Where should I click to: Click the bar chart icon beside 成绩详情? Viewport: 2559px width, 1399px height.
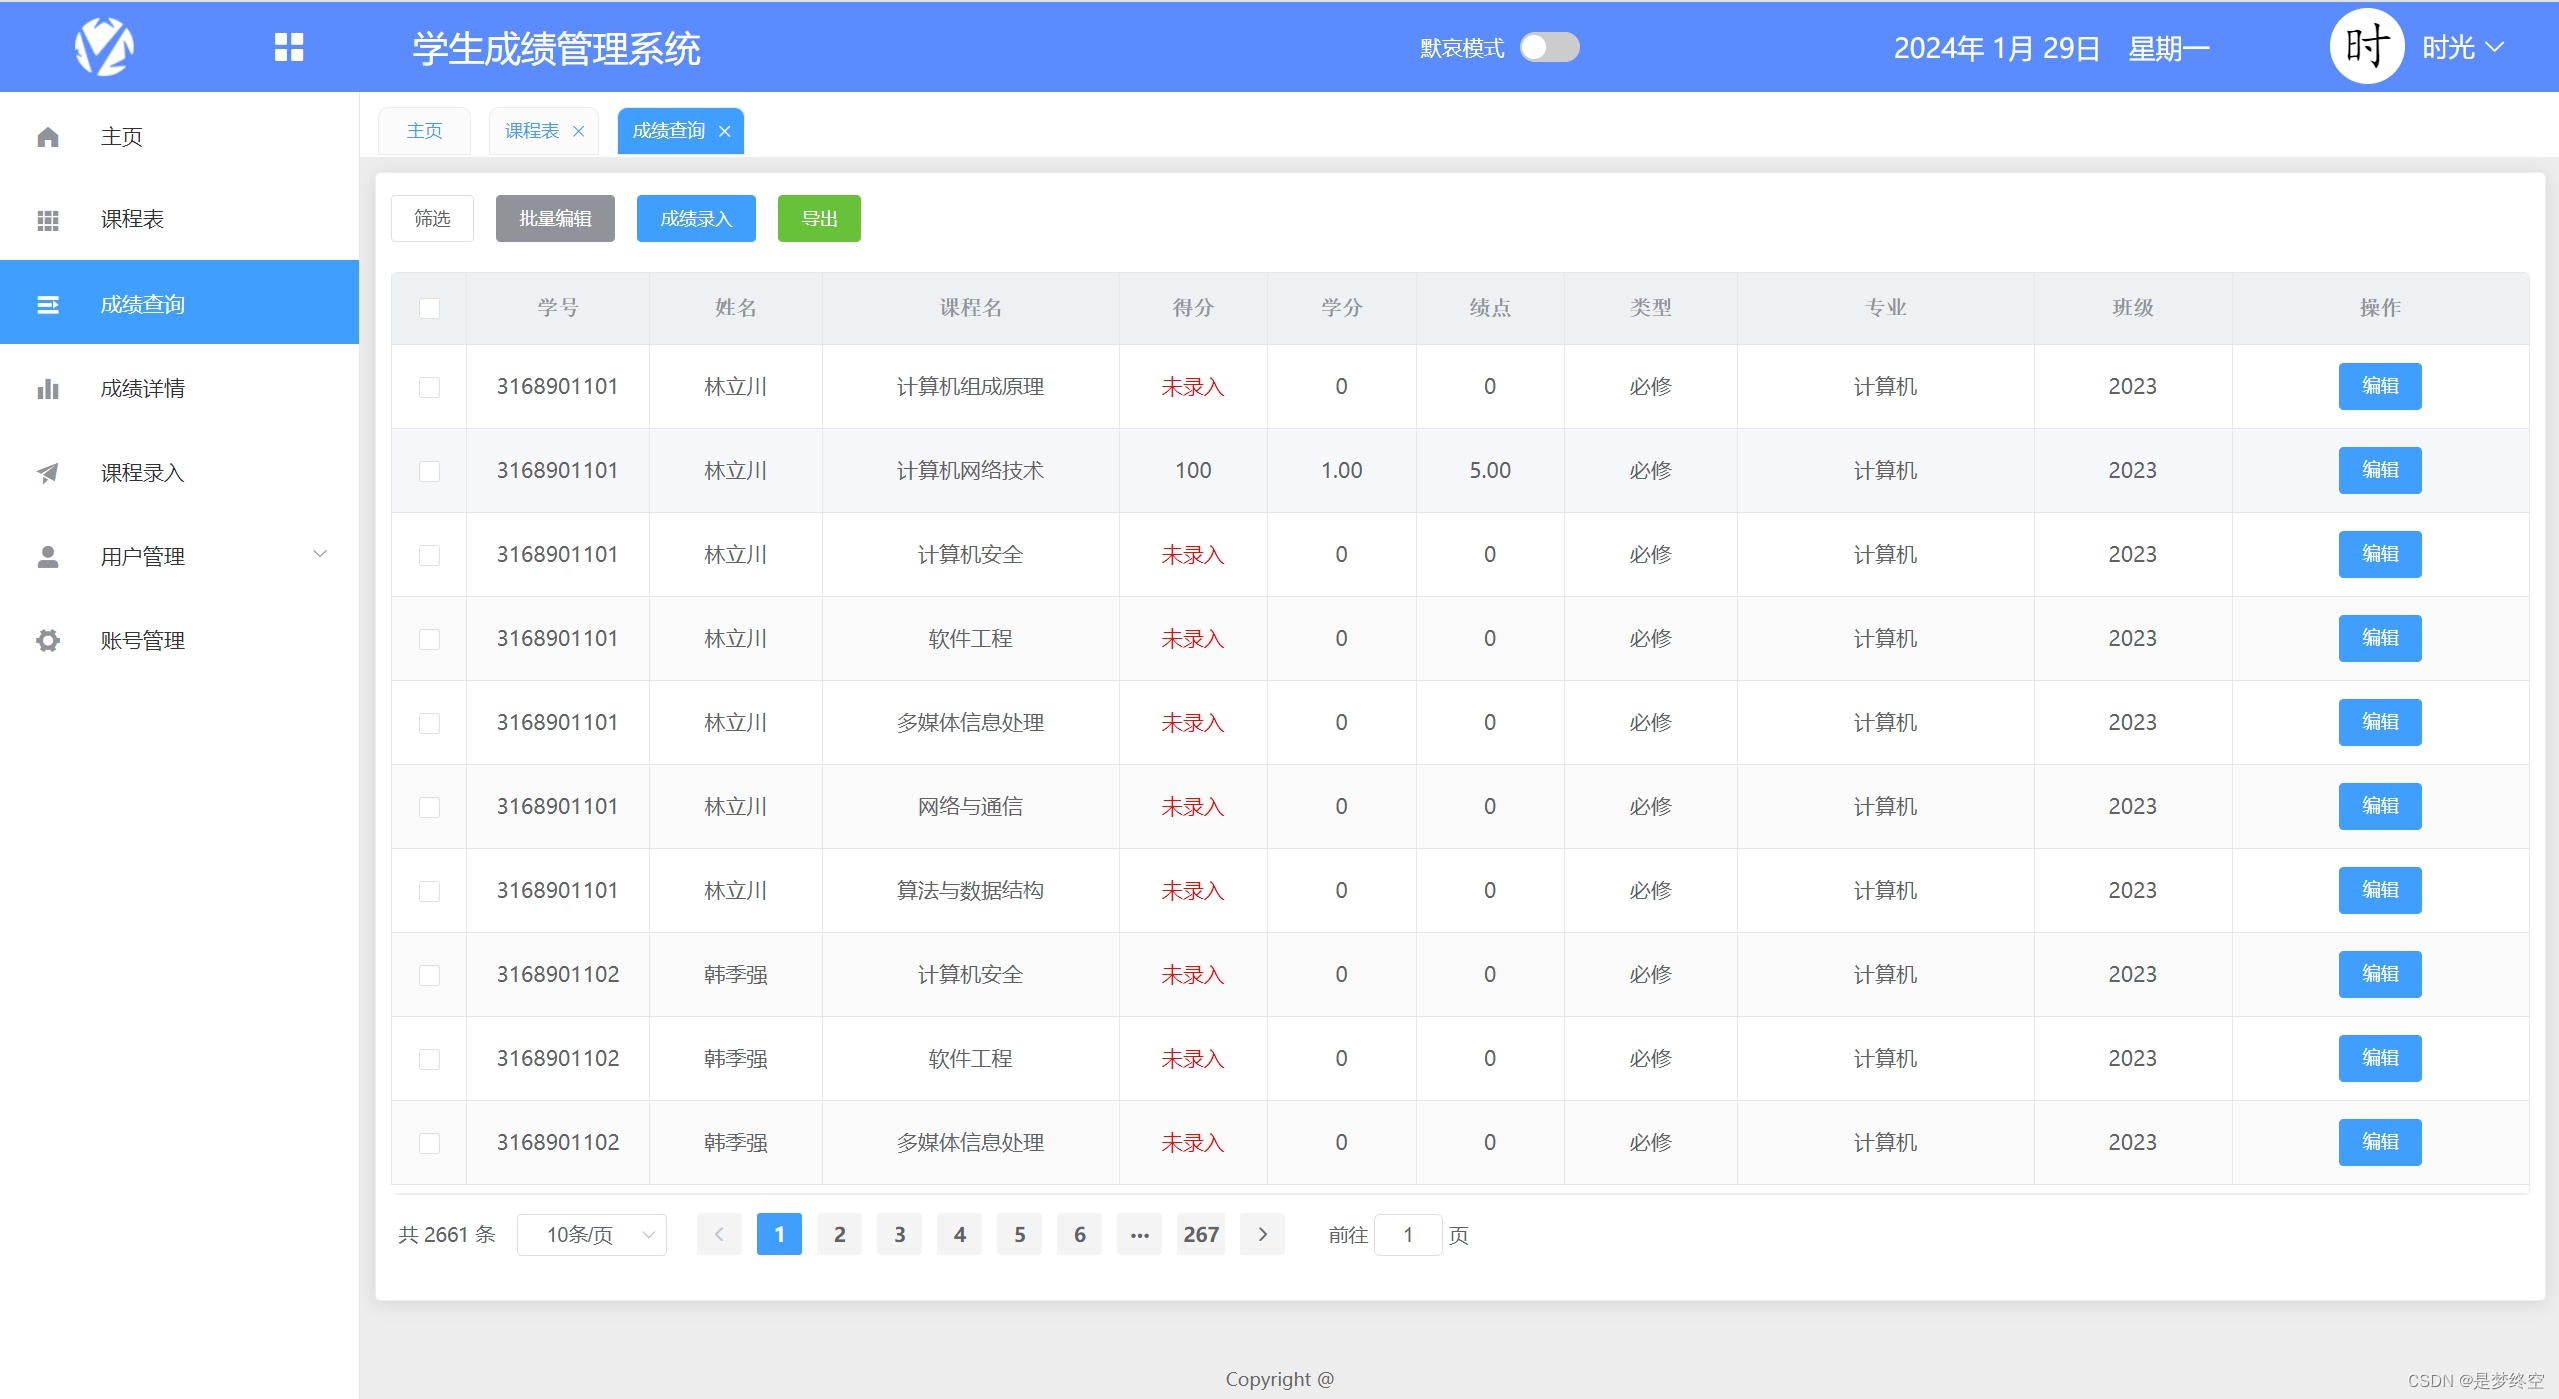[48, 389]
